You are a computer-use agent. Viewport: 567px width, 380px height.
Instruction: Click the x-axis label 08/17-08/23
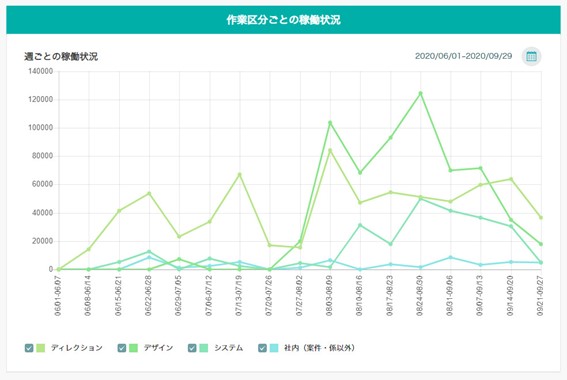pyautogui.click(x=389, y=296)
